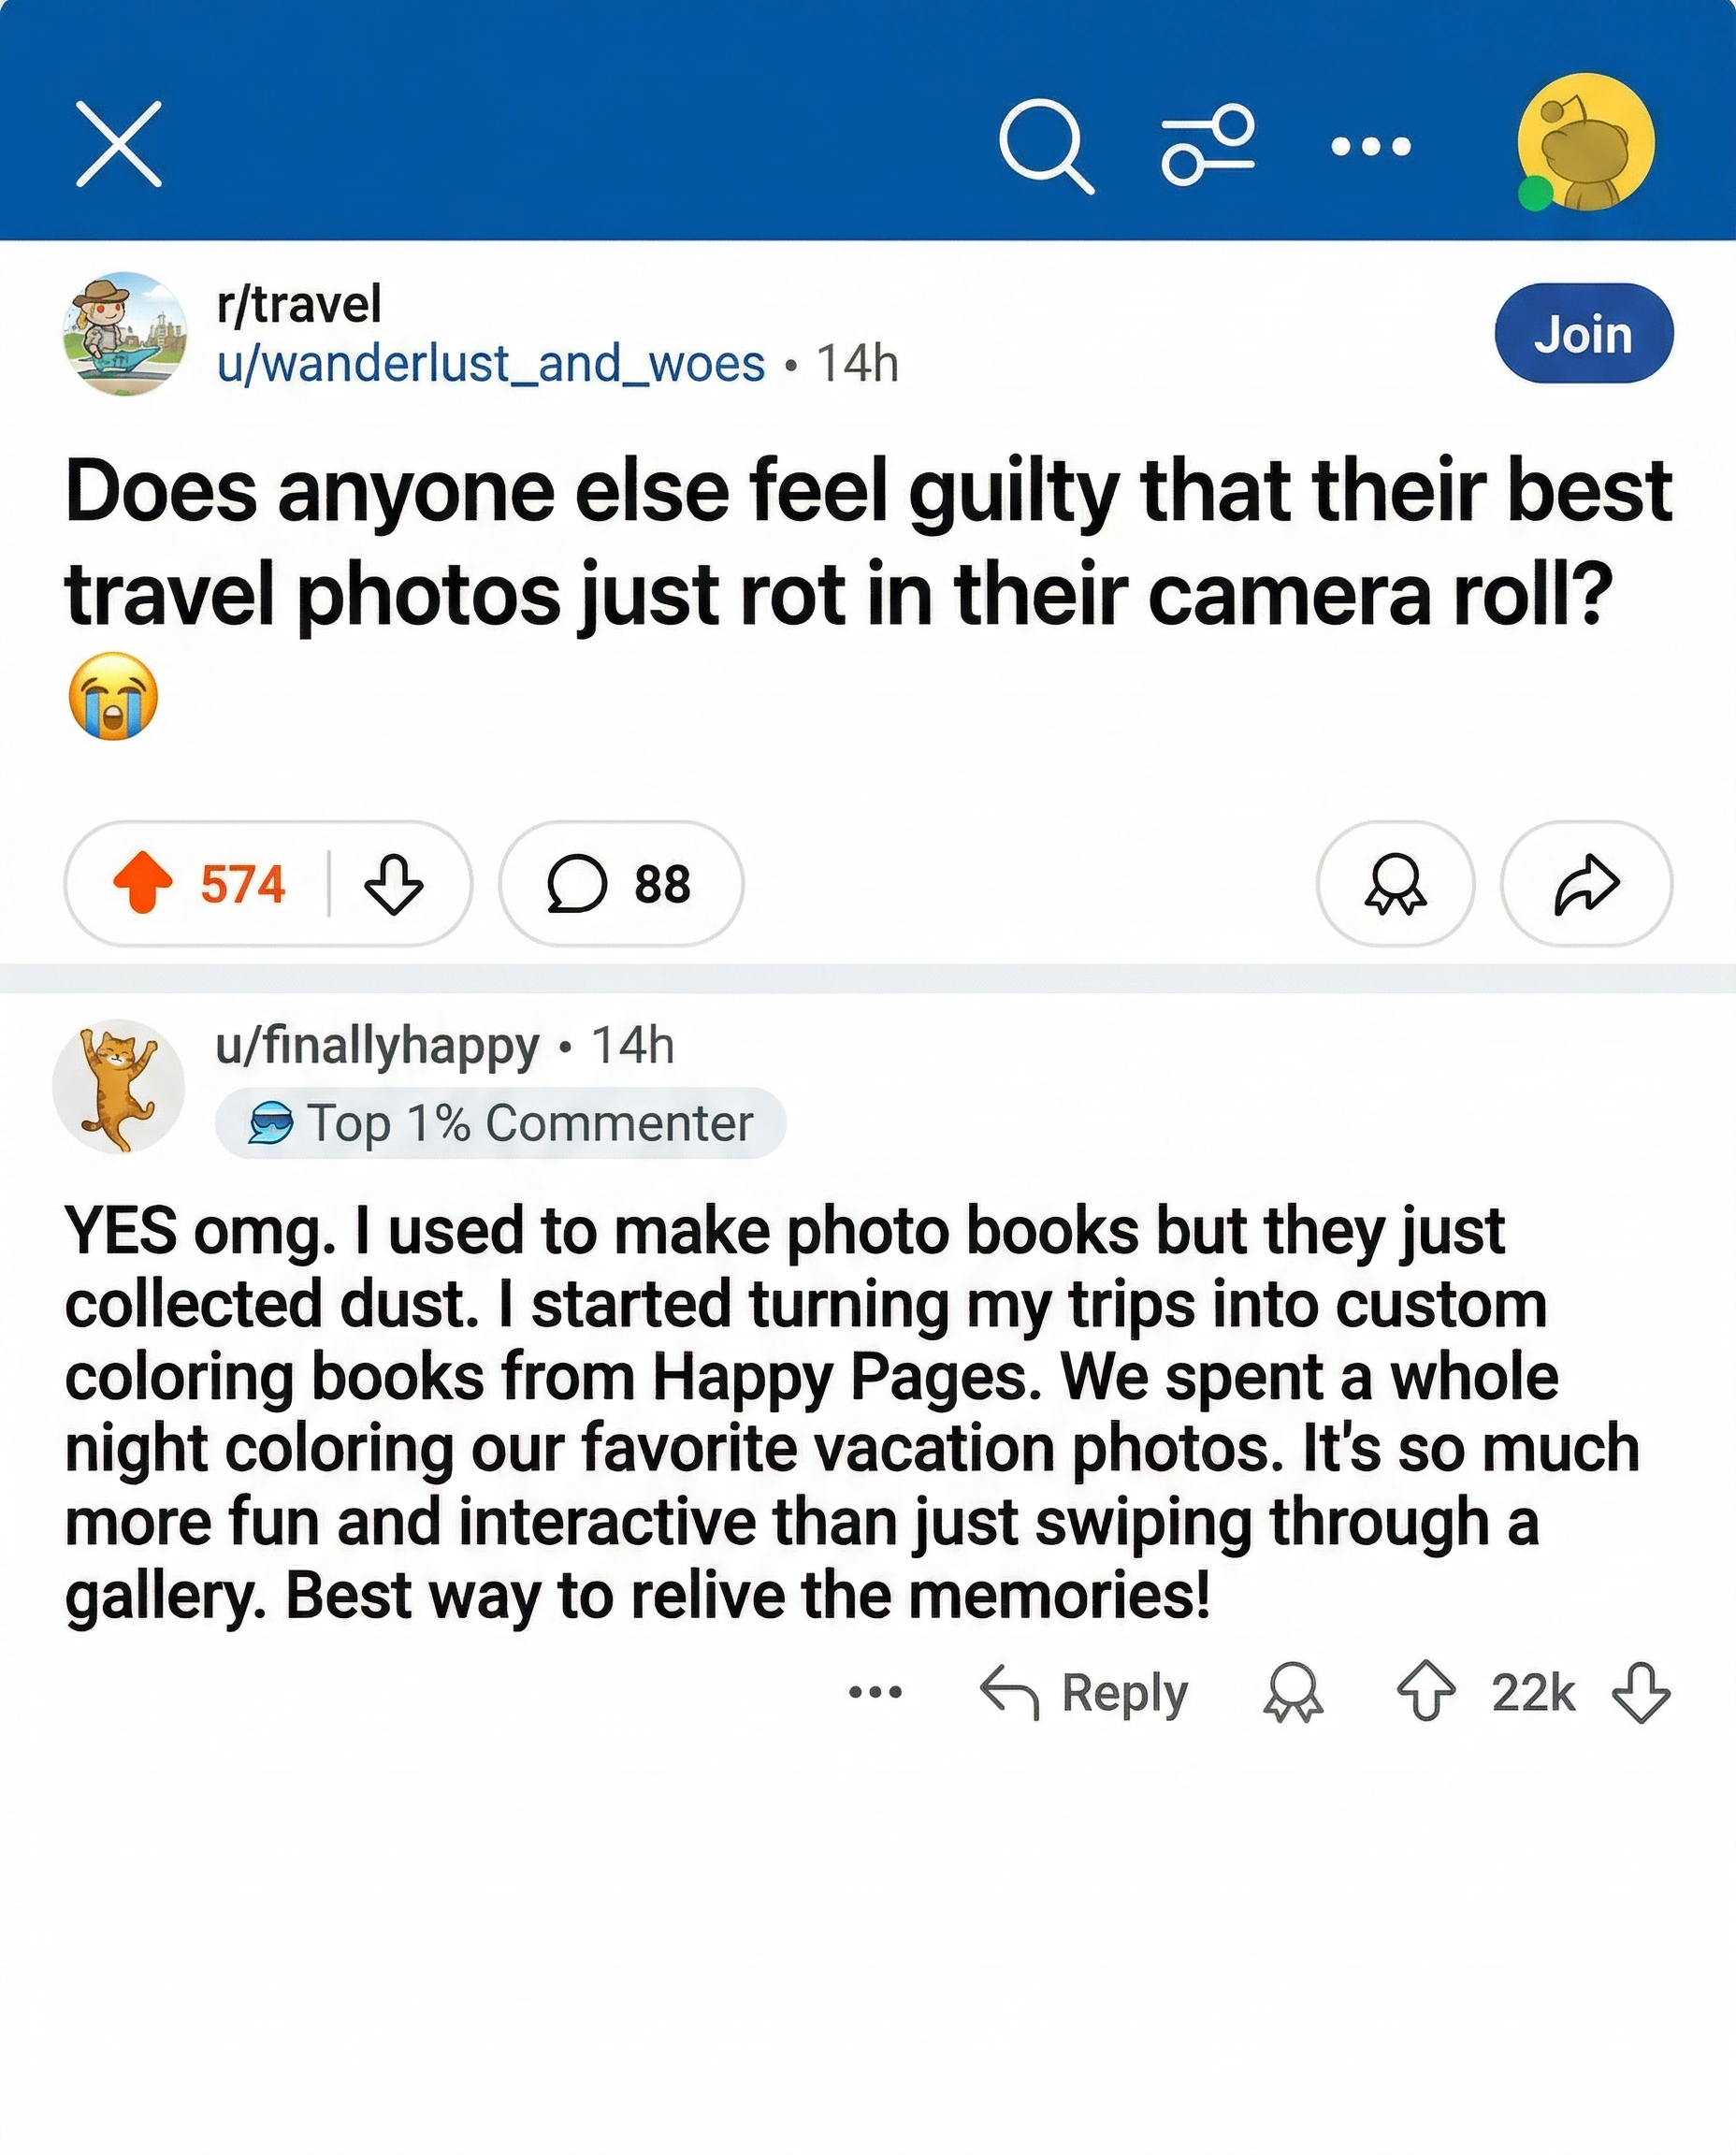Join the r/travel community
The height and width of the screenshot is (2155, 1736).
(1584, 333)
